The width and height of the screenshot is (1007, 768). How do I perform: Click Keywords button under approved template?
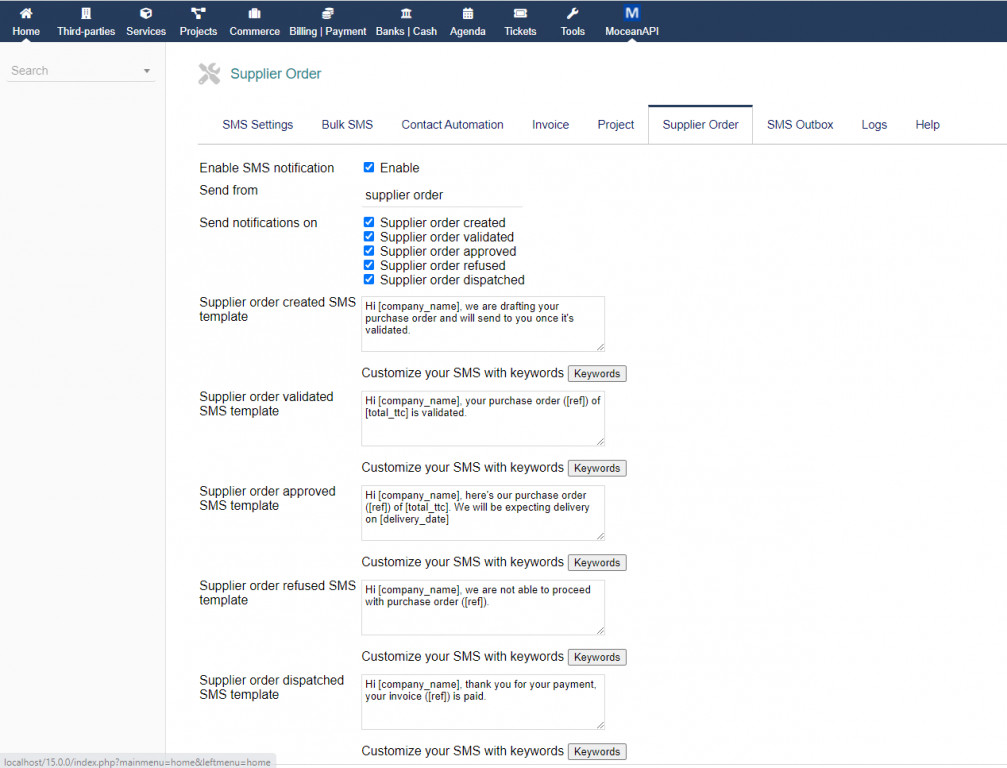click(x=597, y=563)
